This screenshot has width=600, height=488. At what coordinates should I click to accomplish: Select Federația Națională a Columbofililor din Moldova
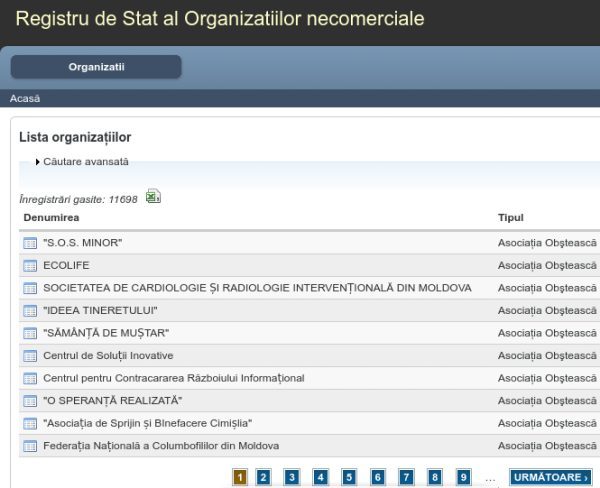[x=161, y=446]
